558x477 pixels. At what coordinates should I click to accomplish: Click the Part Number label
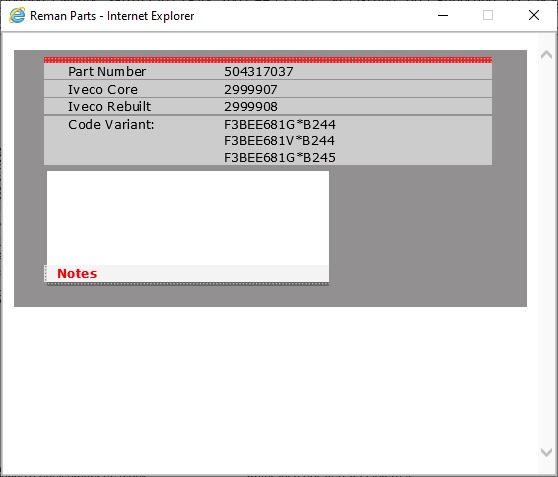pos(107,72)
